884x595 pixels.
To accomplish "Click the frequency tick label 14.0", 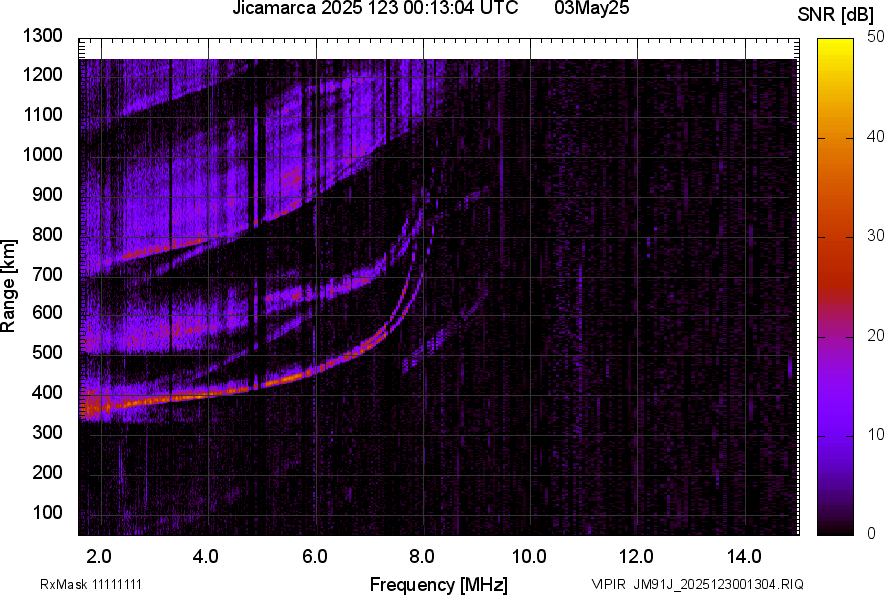I will point(745,557).
